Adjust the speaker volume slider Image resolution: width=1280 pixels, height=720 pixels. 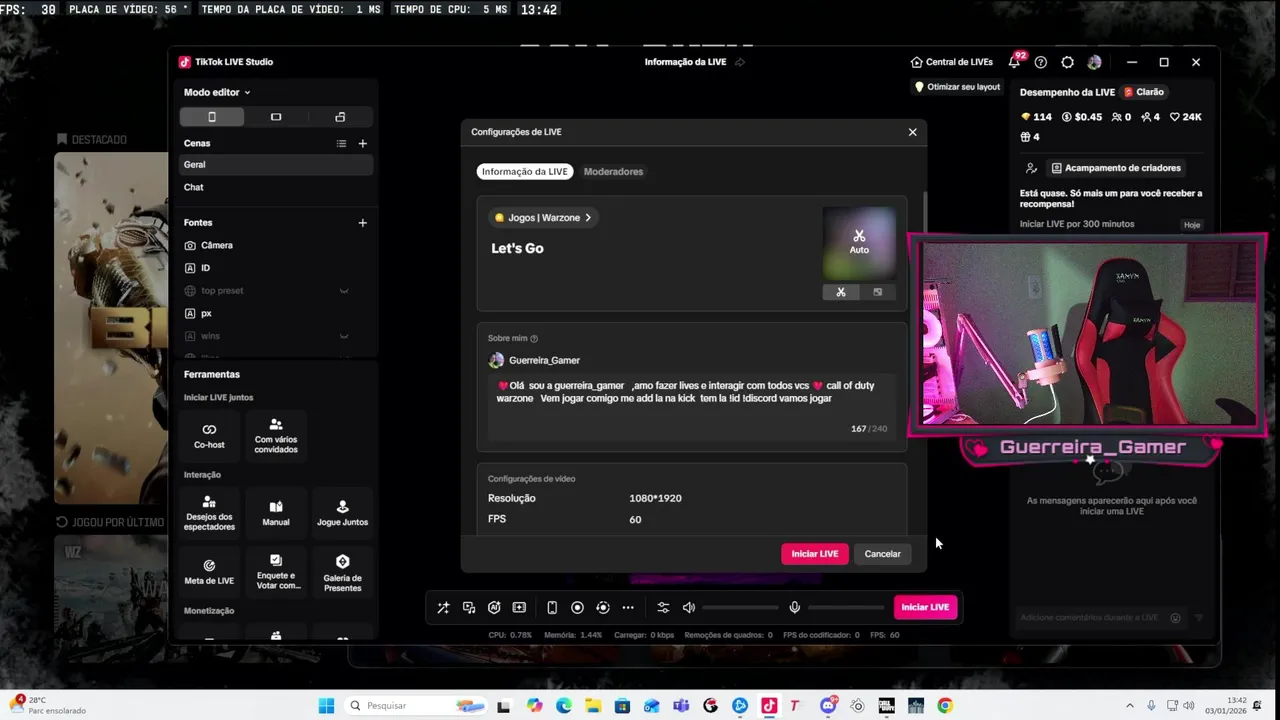[x=740, y=608]
